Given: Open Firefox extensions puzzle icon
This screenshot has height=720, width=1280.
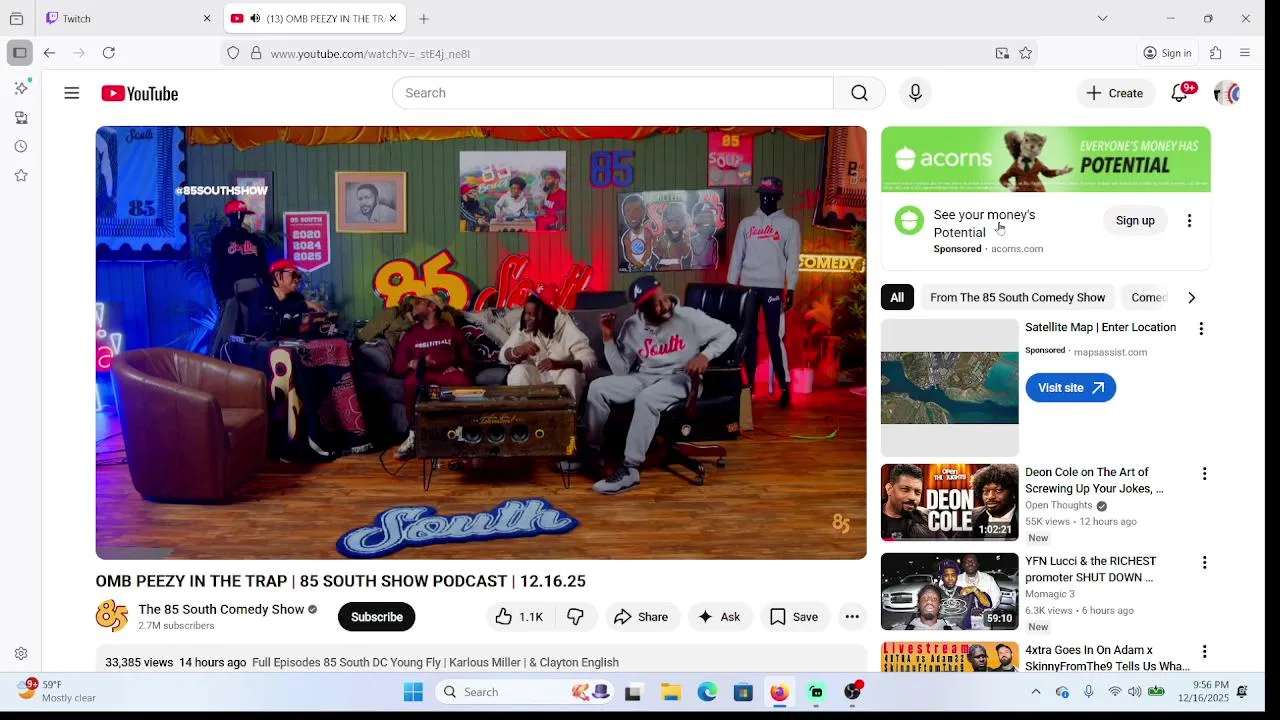Looking at the screenshot, I should [1216, 53].
